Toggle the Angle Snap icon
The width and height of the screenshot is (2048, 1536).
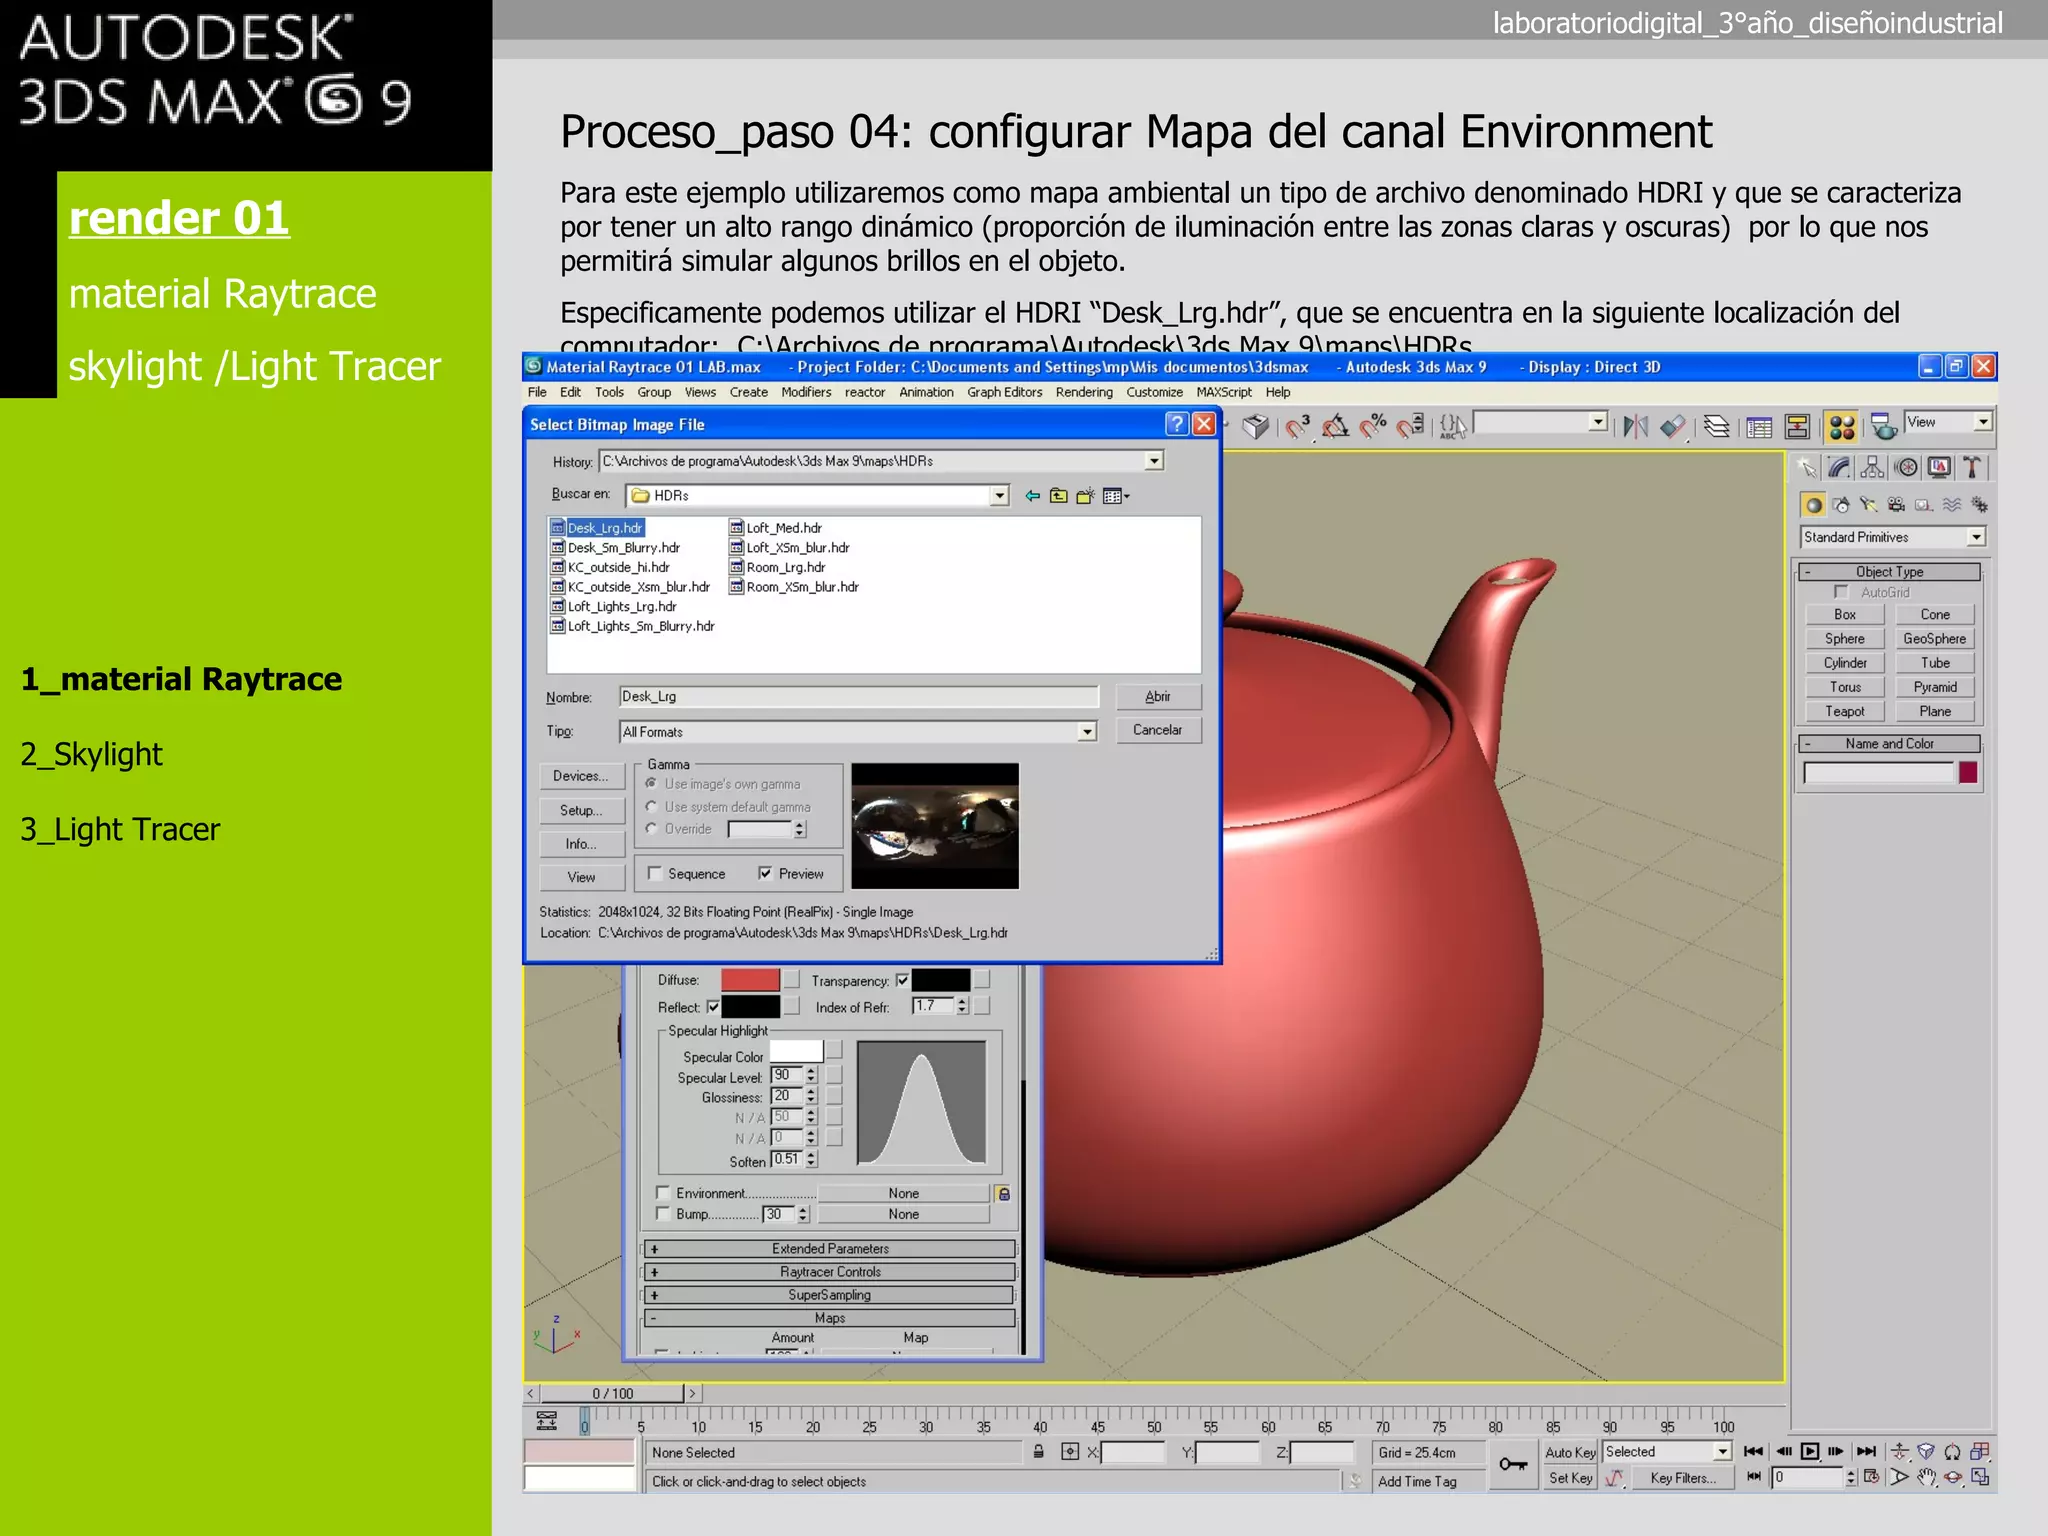tap(1336, 427)
